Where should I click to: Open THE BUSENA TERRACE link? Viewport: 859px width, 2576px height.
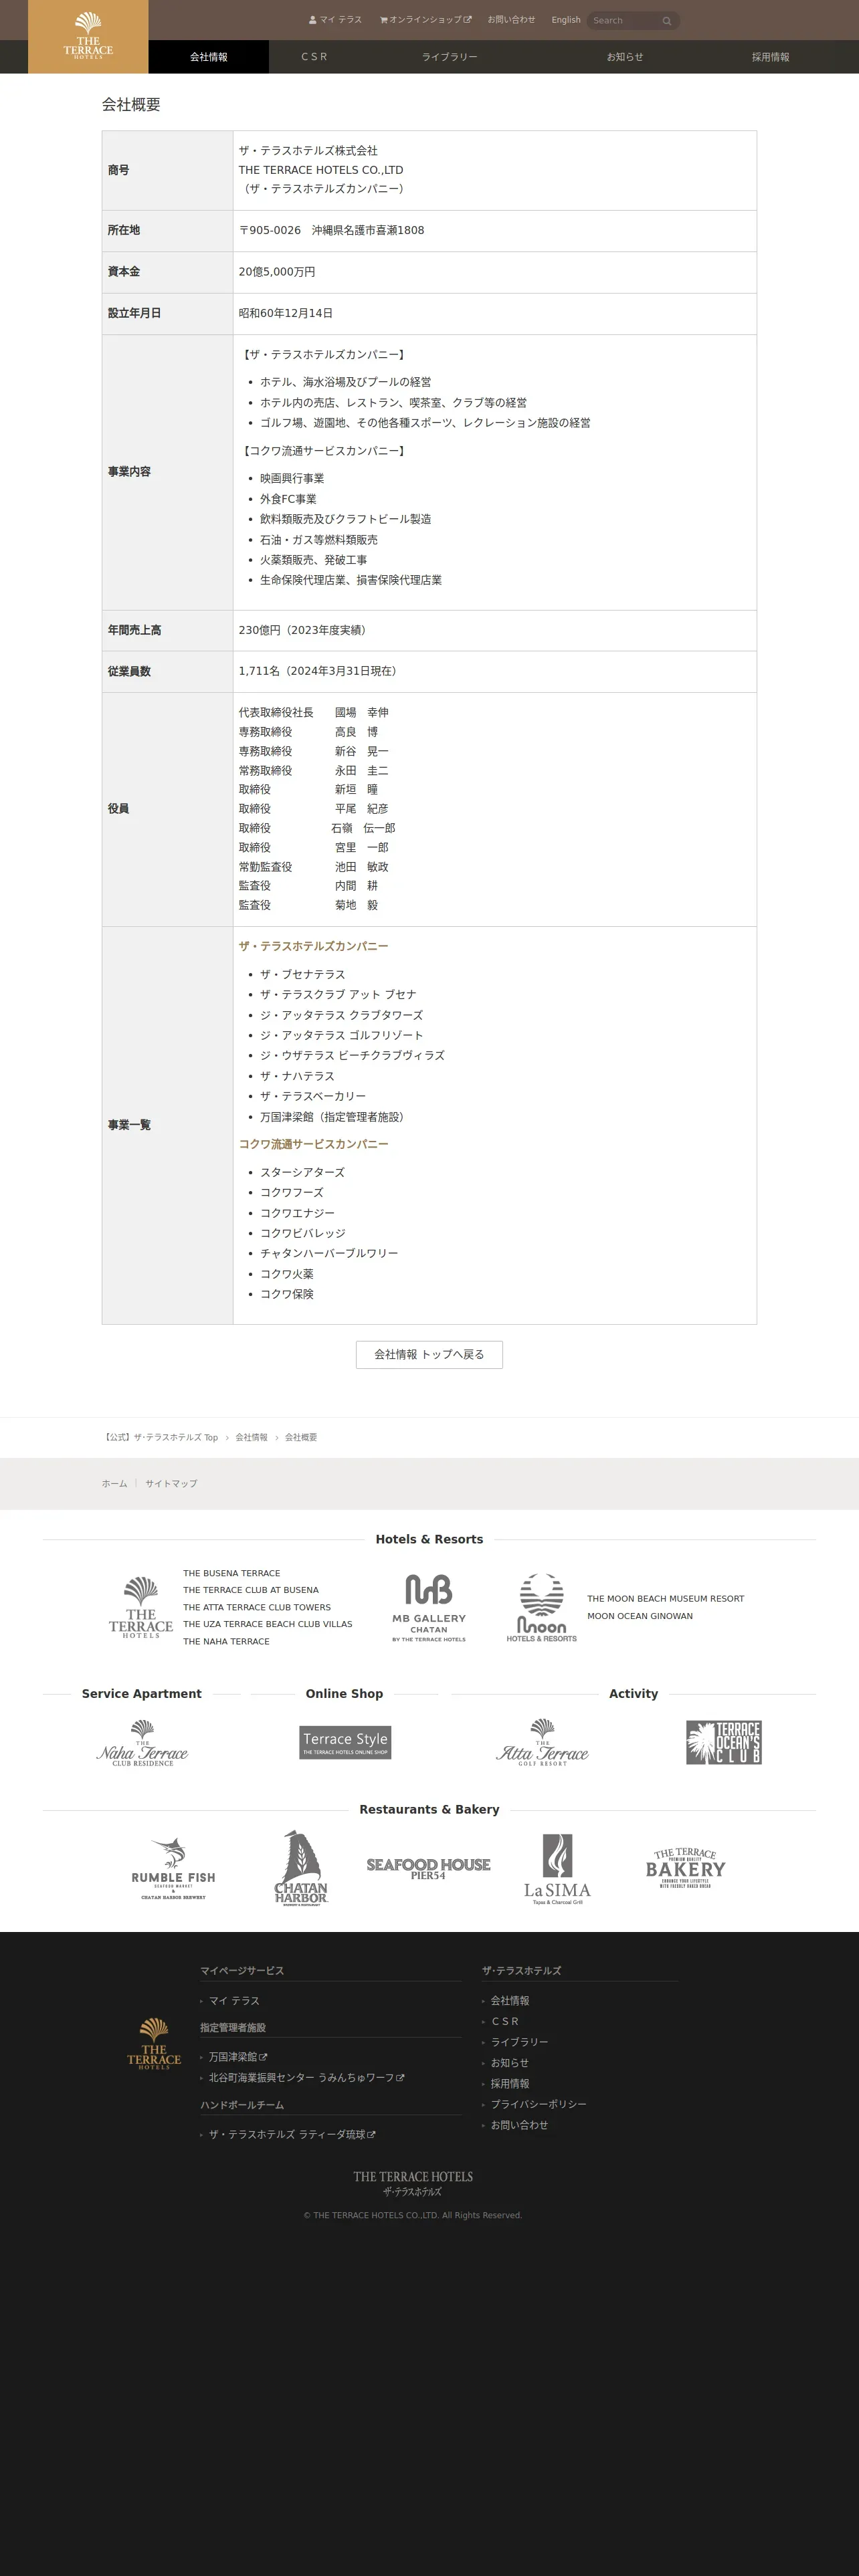[231, 1573]
